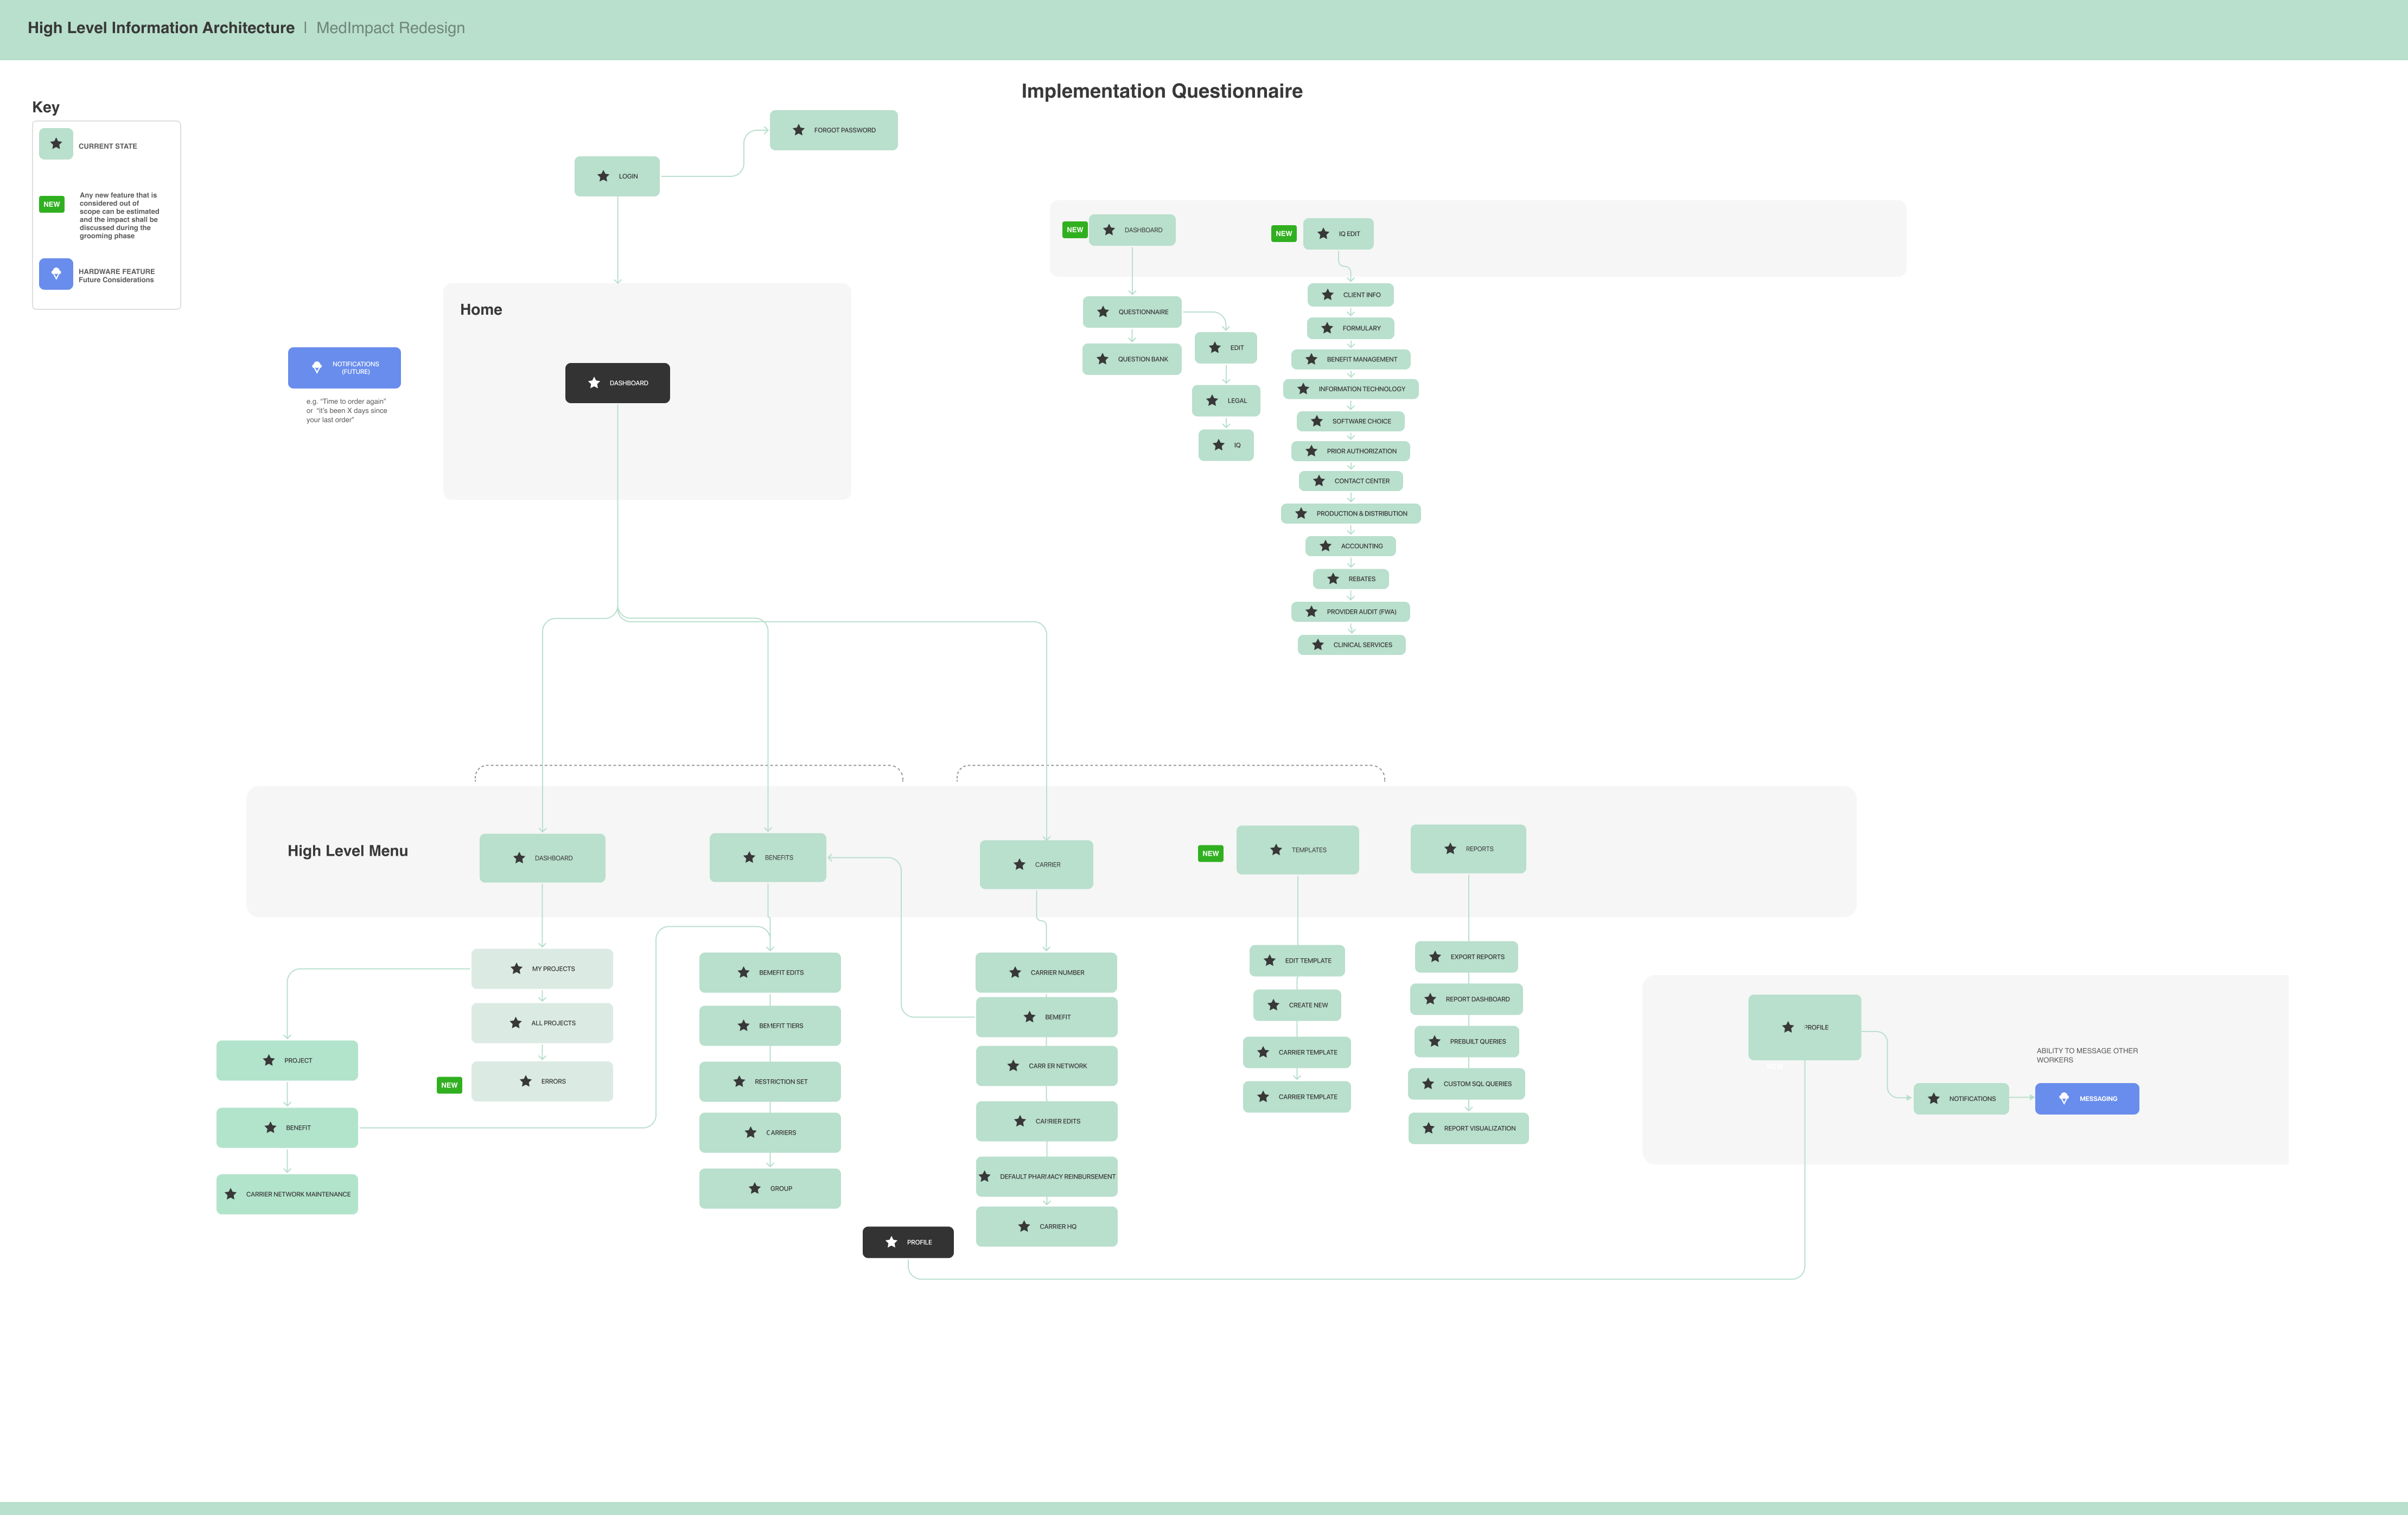
Task: Click the green NEW swatch in the Key
Action: [52, 204]
